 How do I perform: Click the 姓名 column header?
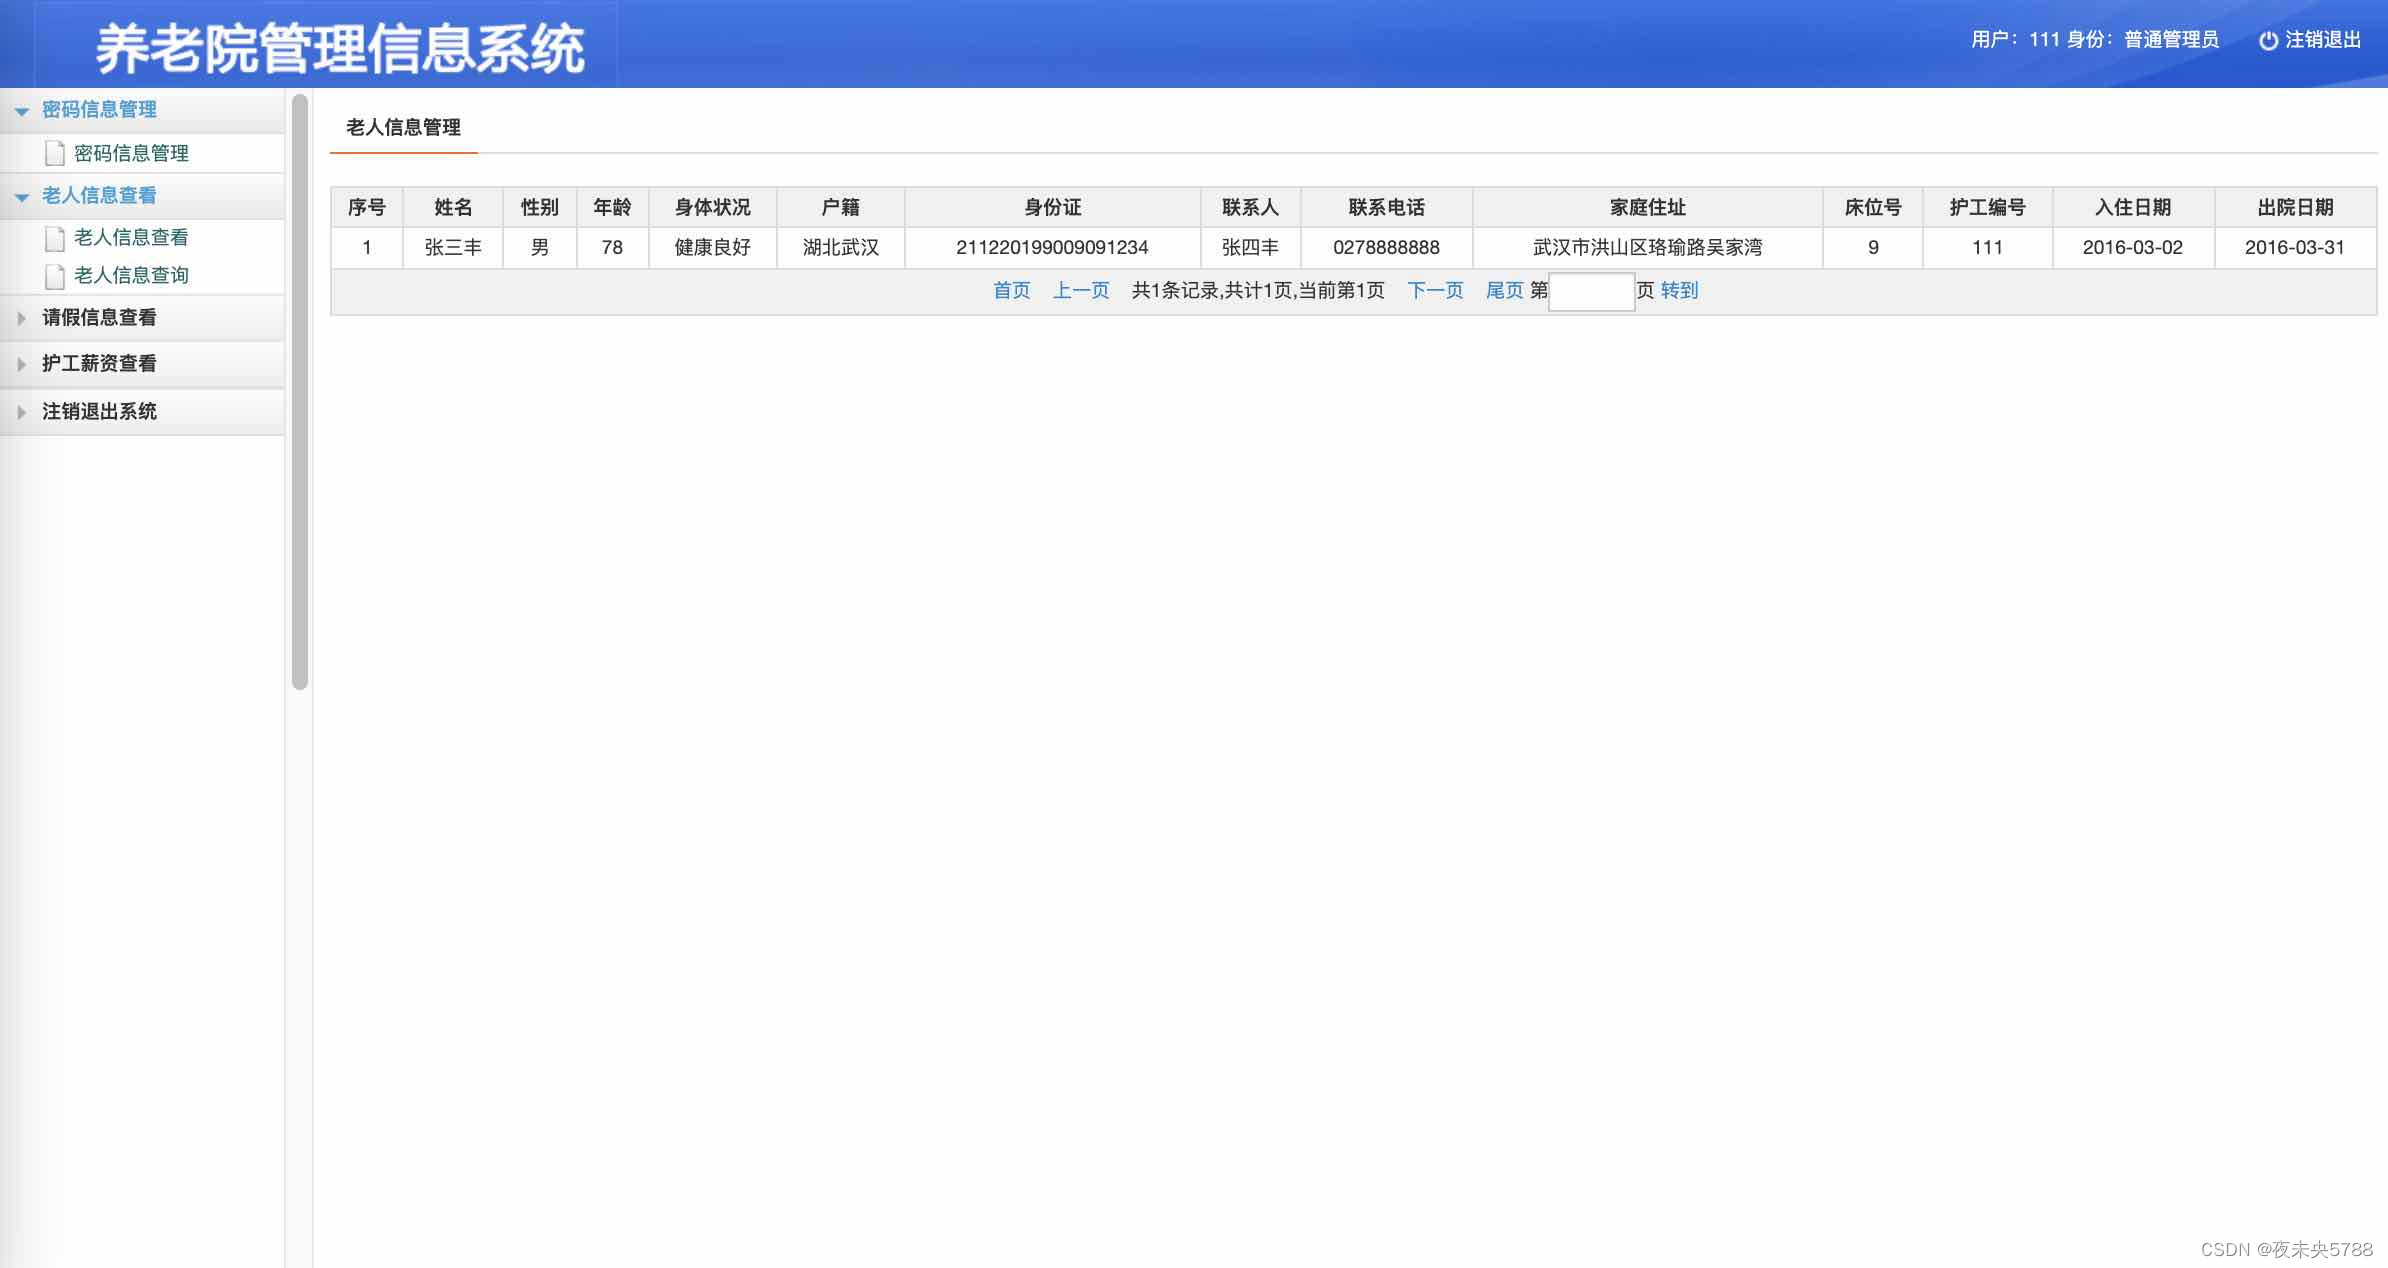453,207
